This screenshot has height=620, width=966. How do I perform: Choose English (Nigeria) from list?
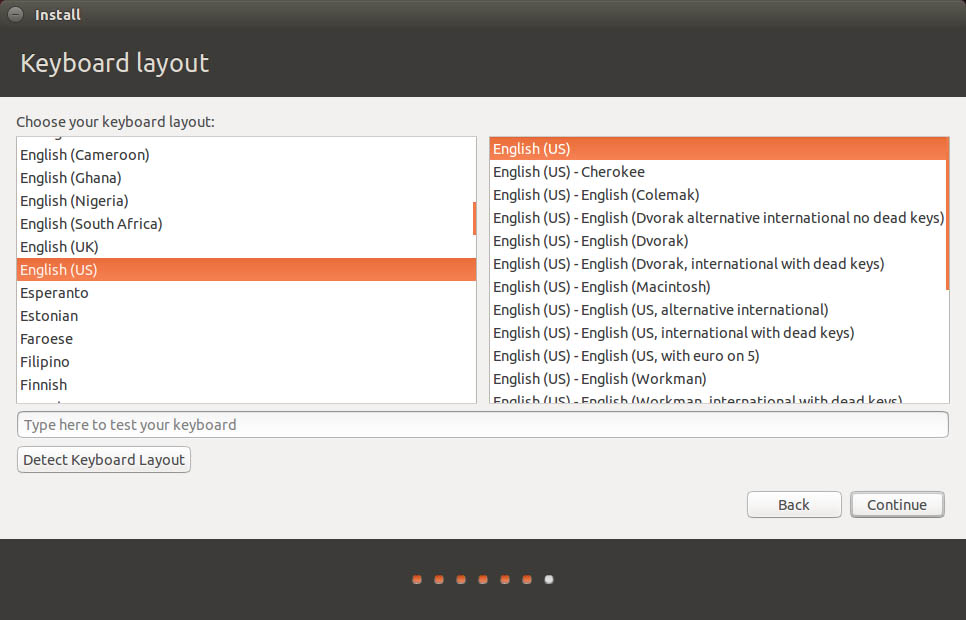246,201
